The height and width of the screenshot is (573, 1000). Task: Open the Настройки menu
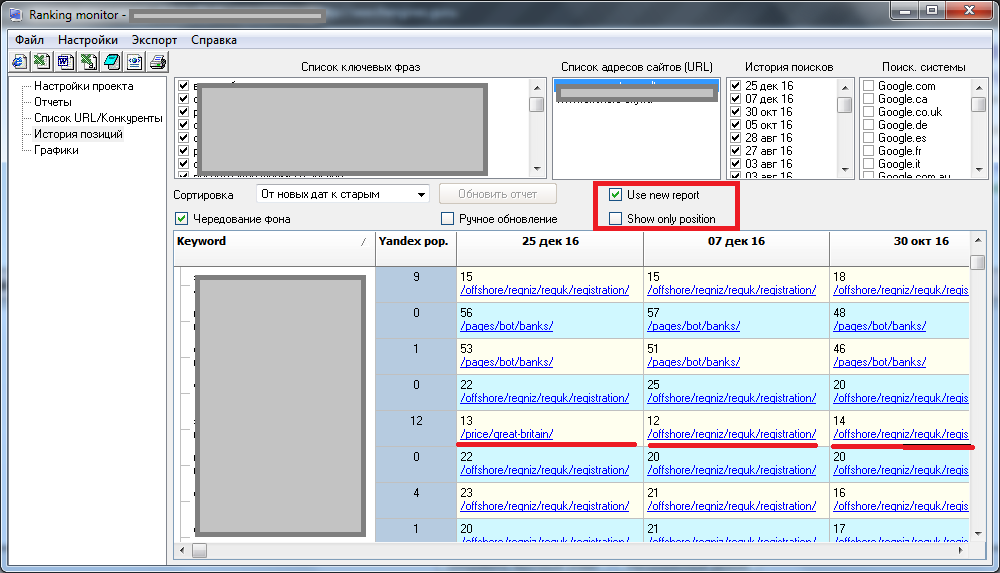88,40
